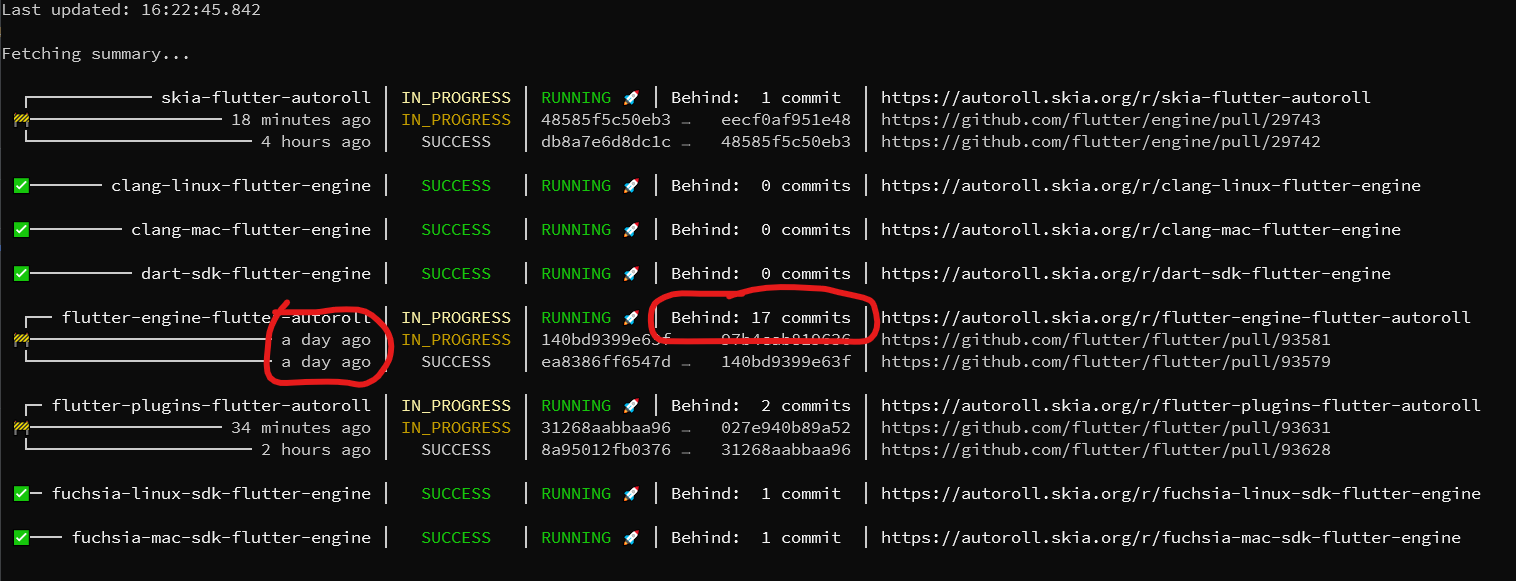This screenshot has width=1516, height=581.
Task: Click 'RUNNING' text in dart-sdk-flutter-engine row
Action: pyautogui.click(x=576, y=274)
